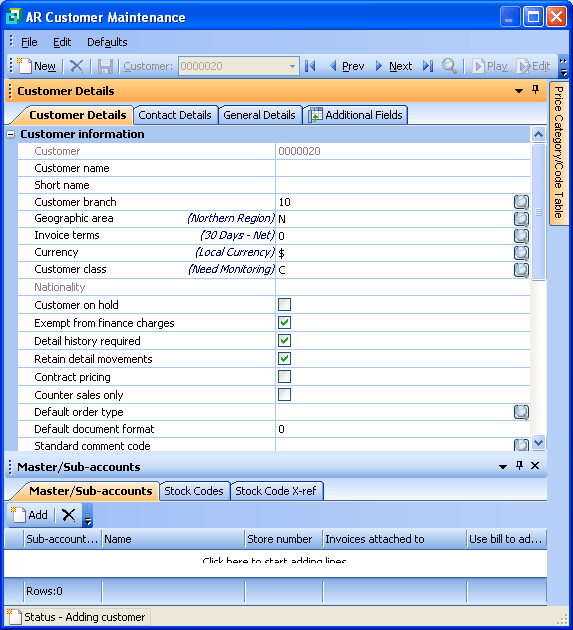Click Use bill to ad... column header
The image size is (573, 630).
[506, 539]
